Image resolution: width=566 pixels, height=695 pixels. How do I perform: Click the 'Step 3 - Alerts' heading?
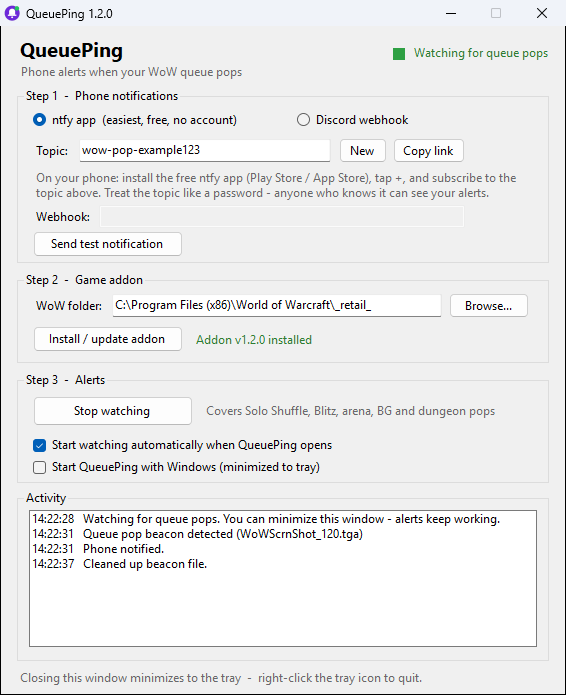click(x=66, y=380)
